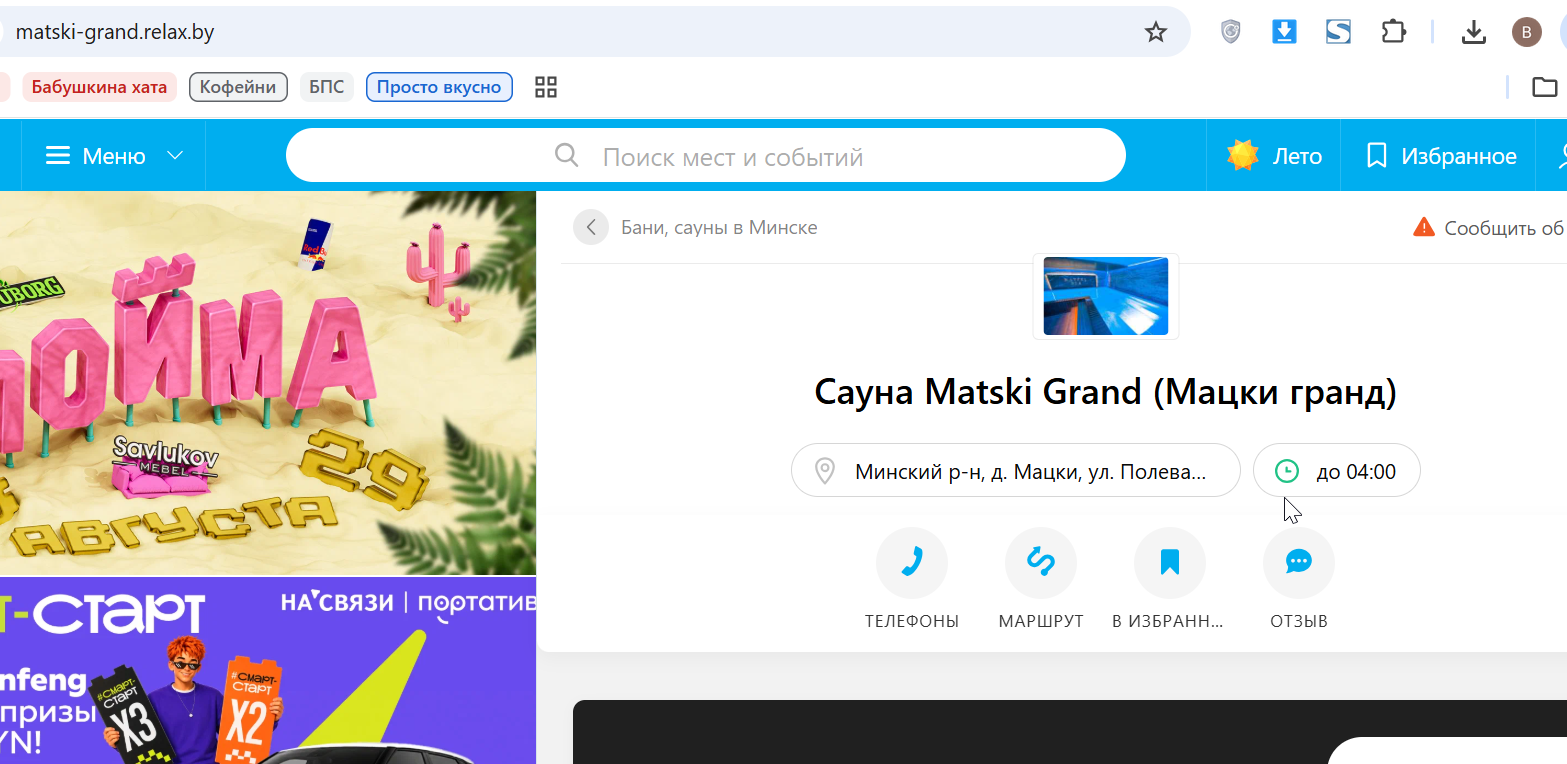Click the location pin icon
This screenshot has height=764, width=1567.
(825, 471)
